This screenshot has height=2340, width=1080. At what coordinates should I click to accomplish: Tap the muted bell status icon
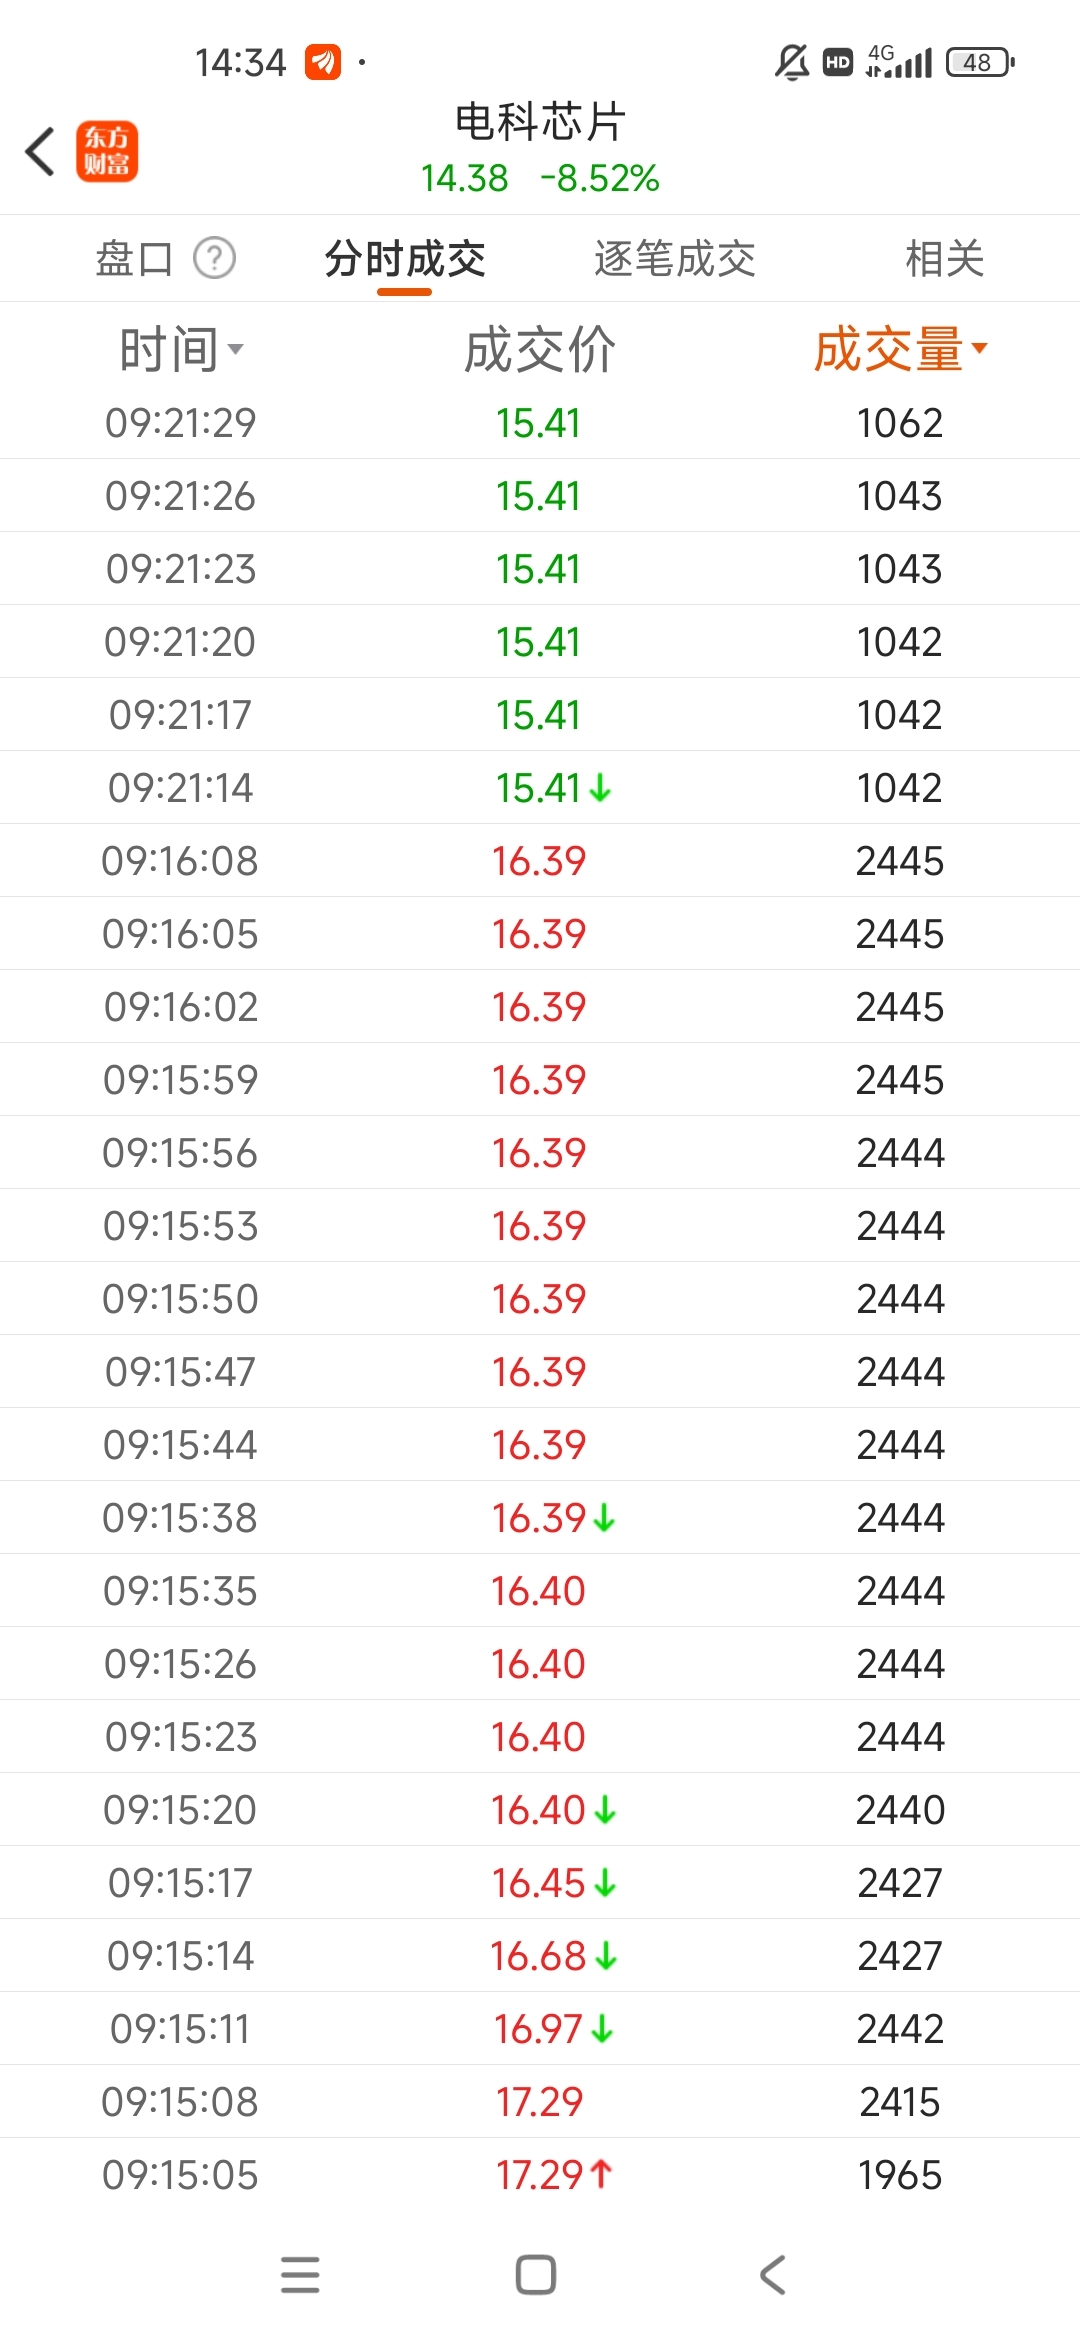[x=792, y=62]
